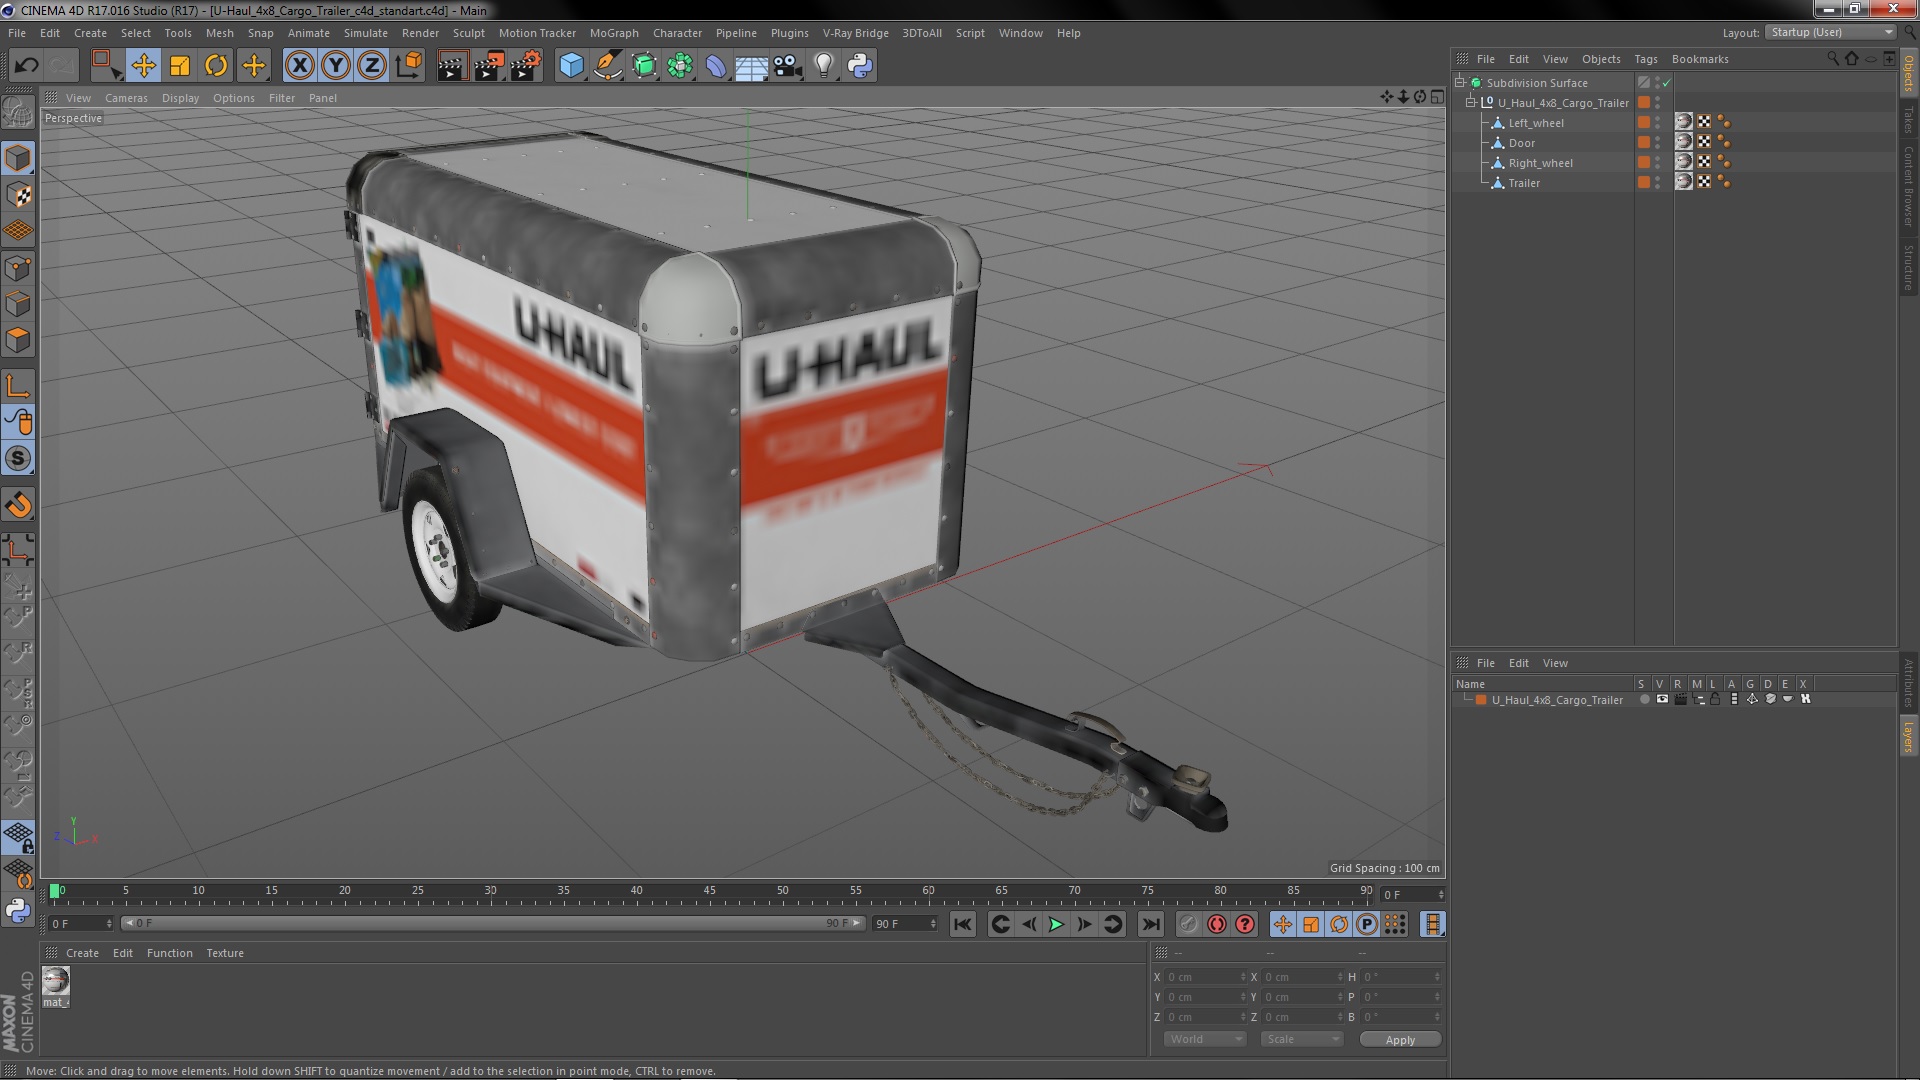Screen dimensions: 1920x1080
Task: Render the active view
Action: [x=452, y=66]
